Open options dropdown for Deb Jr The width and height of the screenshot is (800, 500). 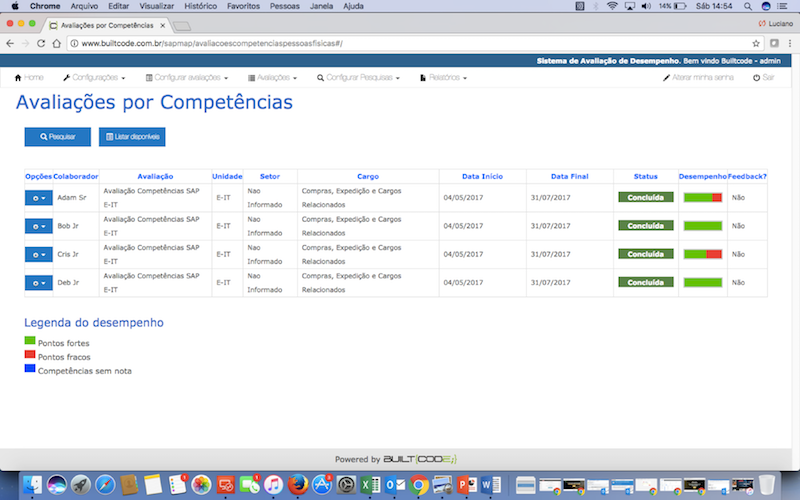point(39,283)
